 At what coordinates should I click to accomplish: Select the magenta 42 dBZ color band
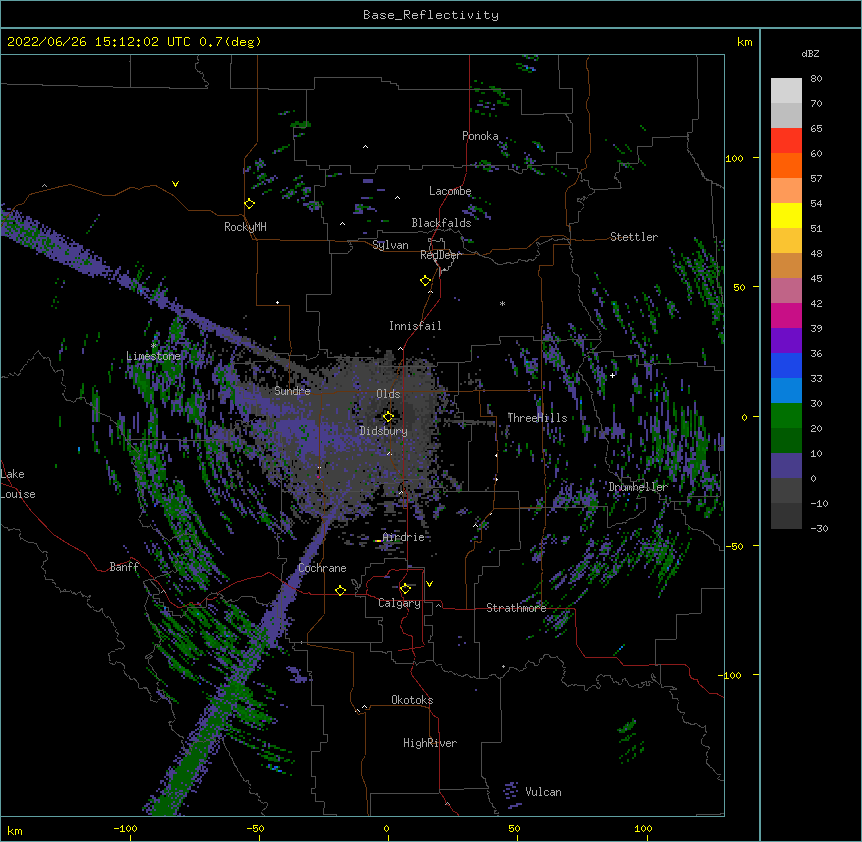click(786, 315)
